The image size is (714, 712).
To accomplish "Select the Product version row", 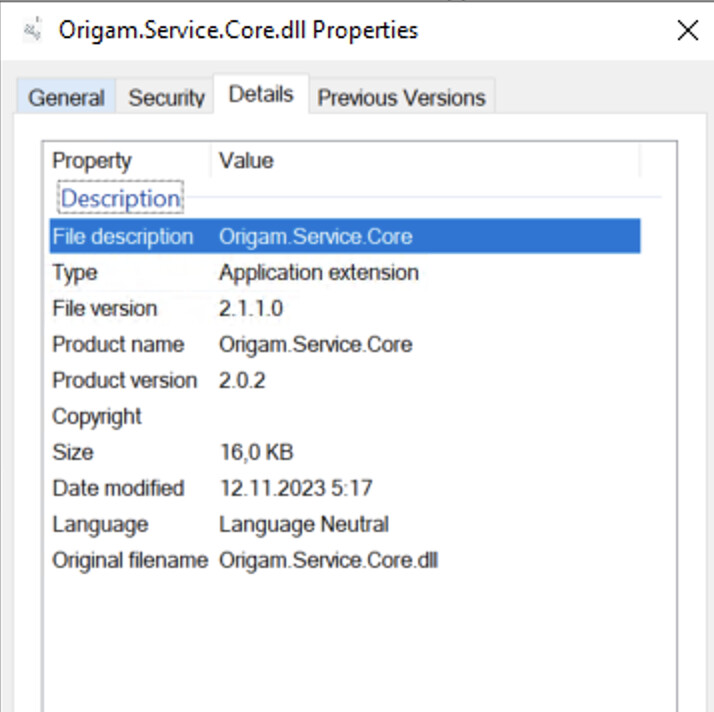I will (x=345, y=381).
